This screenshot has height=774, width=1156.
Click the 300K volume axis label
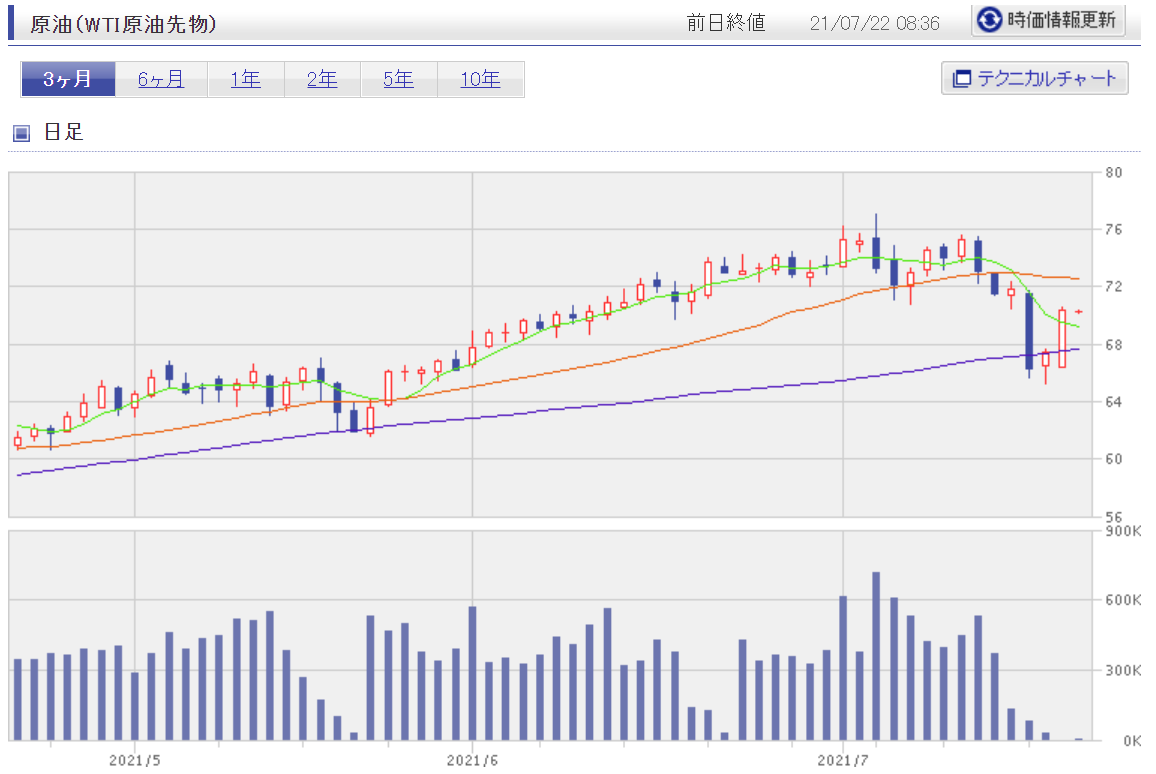(x=1124, y=670)
